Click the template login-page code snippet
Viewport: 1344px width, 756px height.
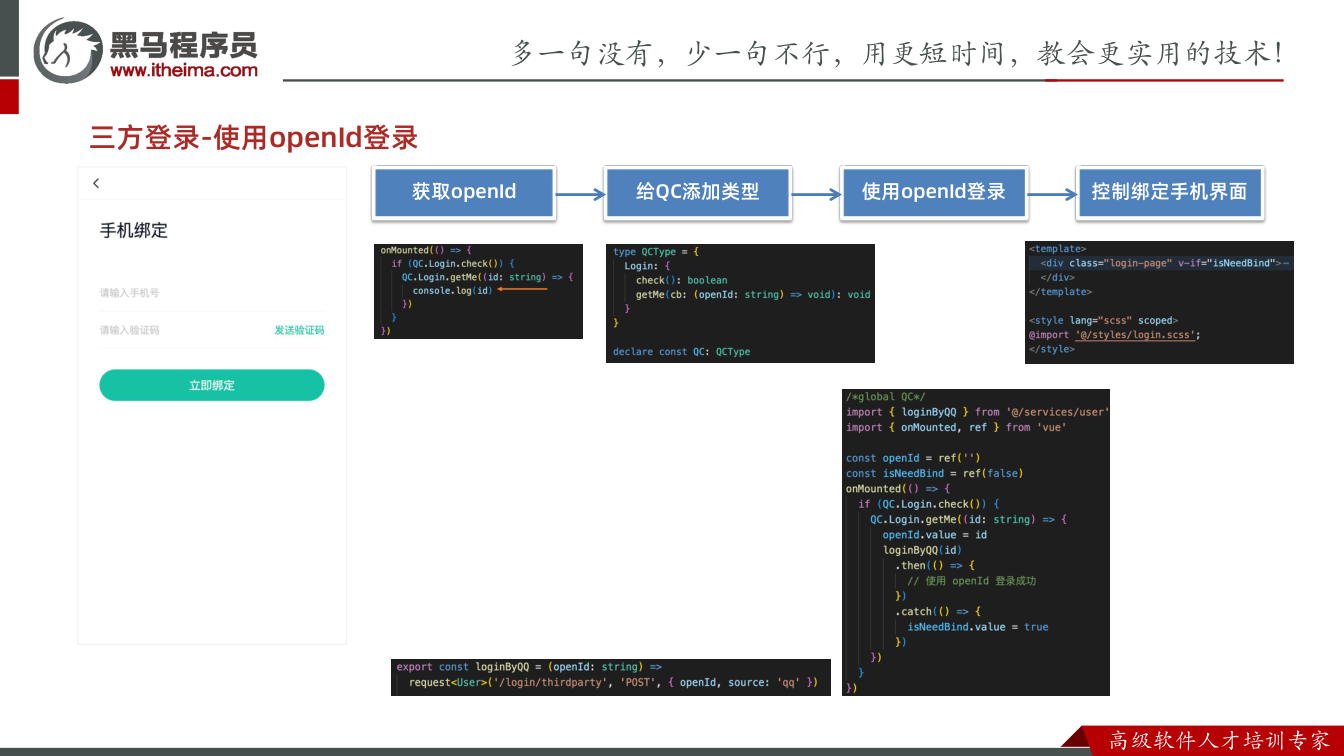pyautogui.click(x=1159, y=302)
